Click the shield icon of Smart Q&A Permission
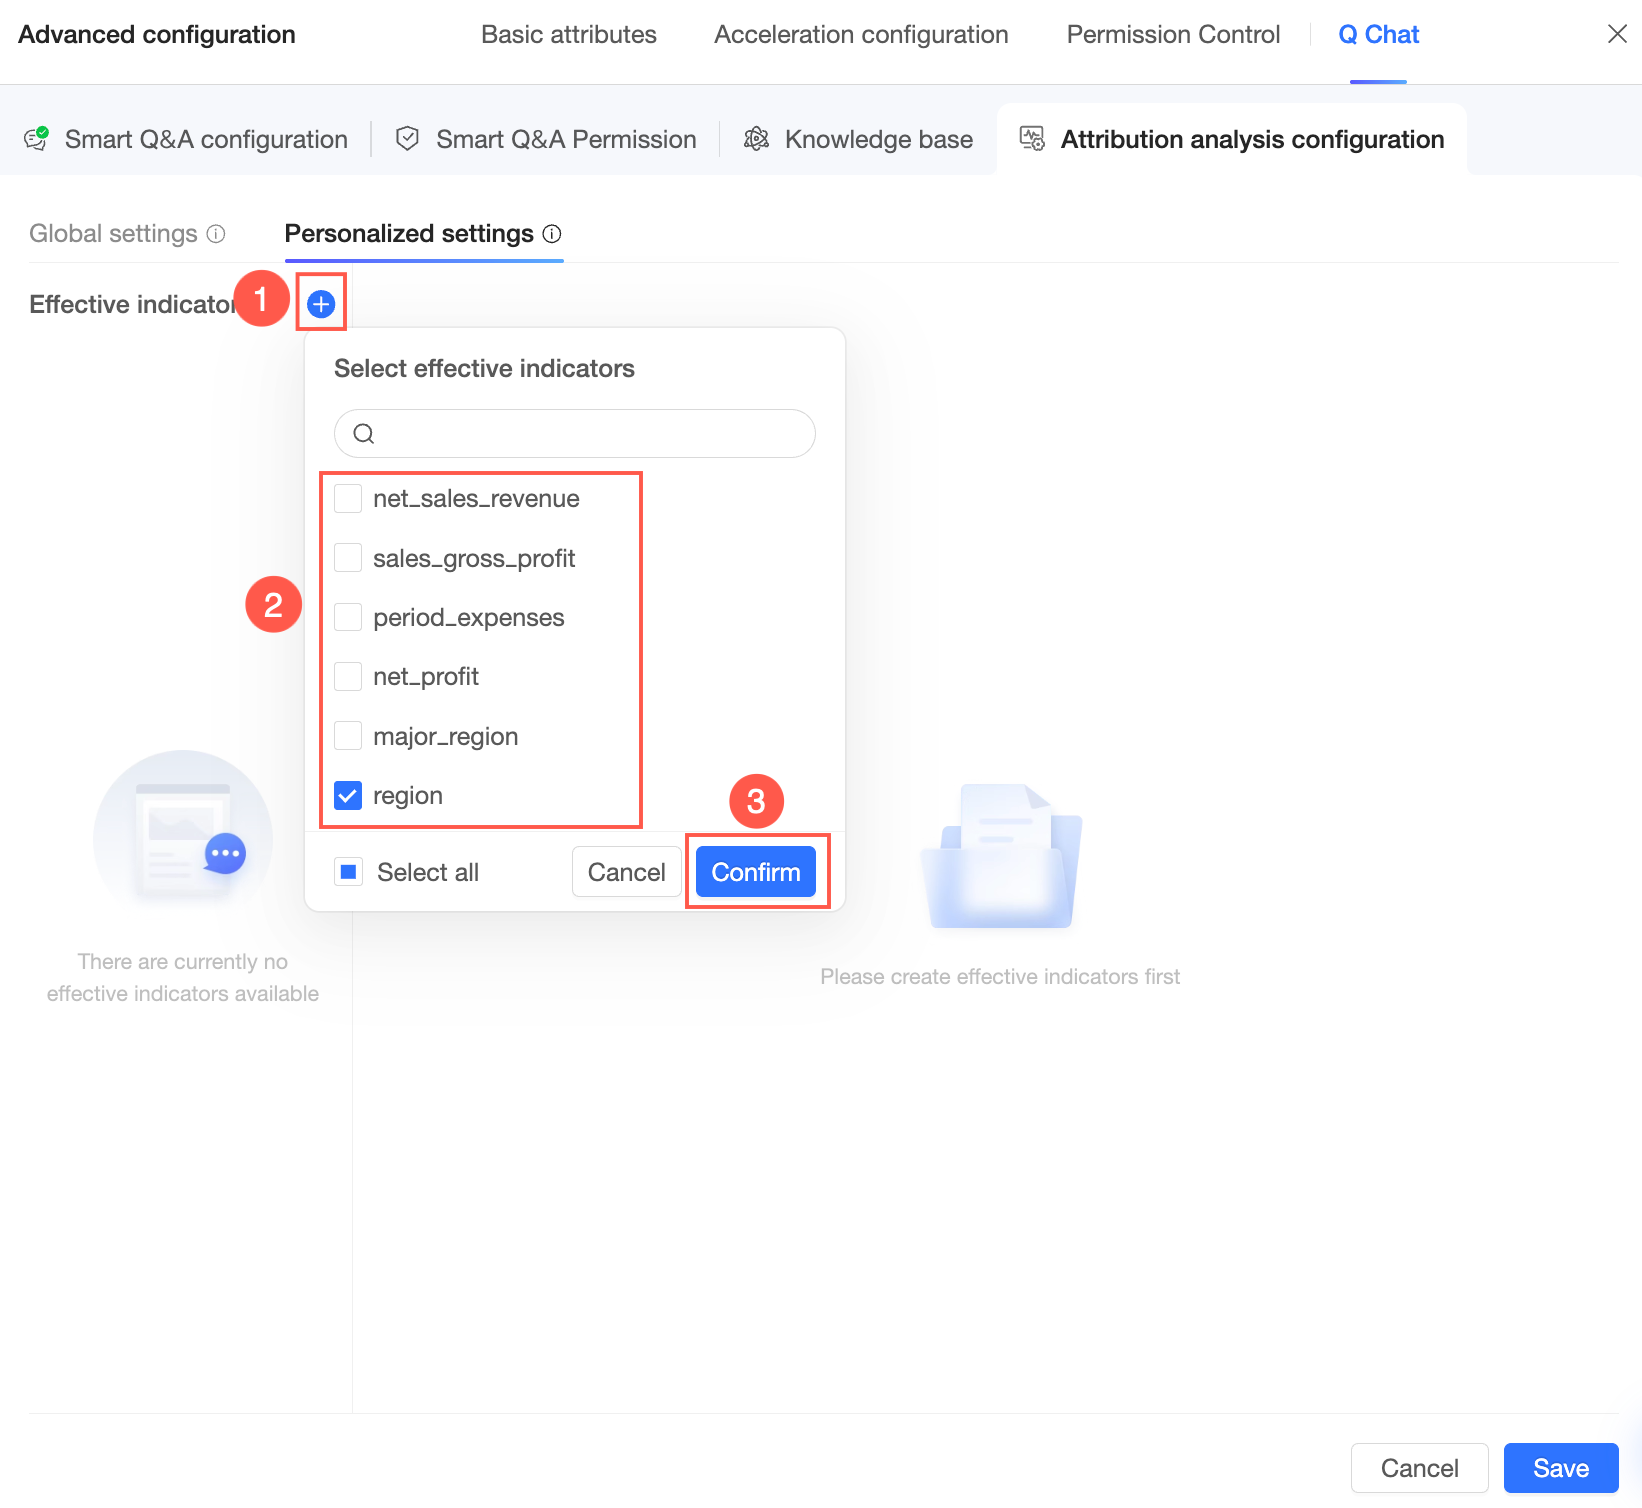 pyautogui.click(x=407, y=139)
